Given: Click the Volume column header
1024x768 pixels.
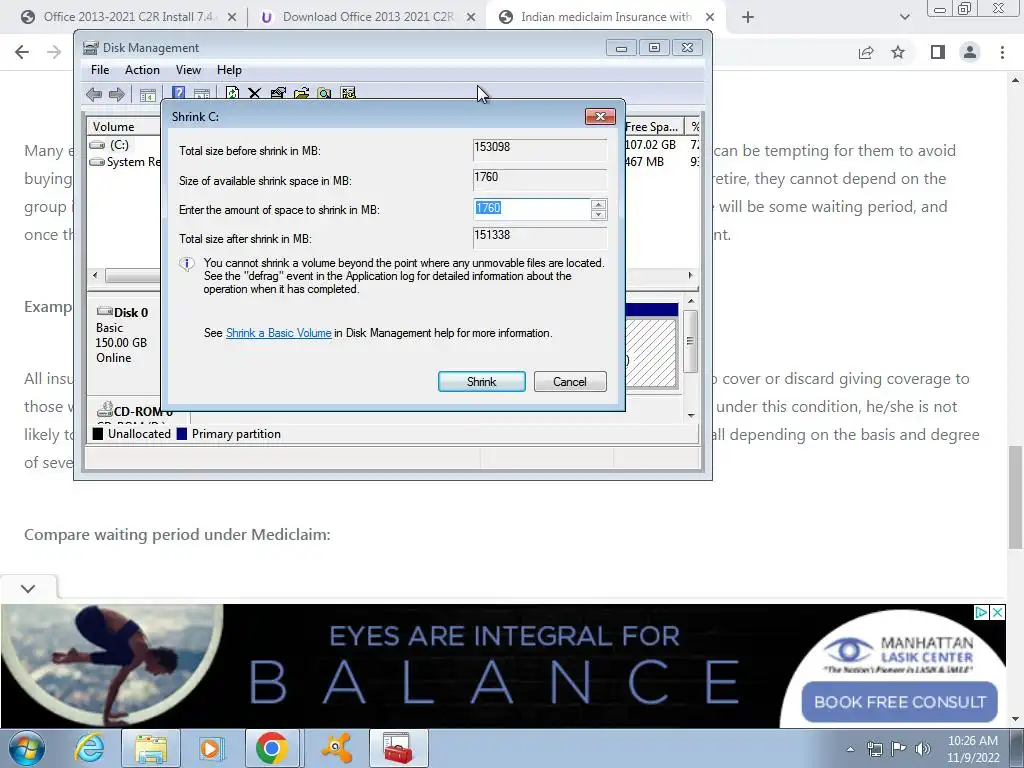Looking at the screenshot, I should tap(124, 127).
